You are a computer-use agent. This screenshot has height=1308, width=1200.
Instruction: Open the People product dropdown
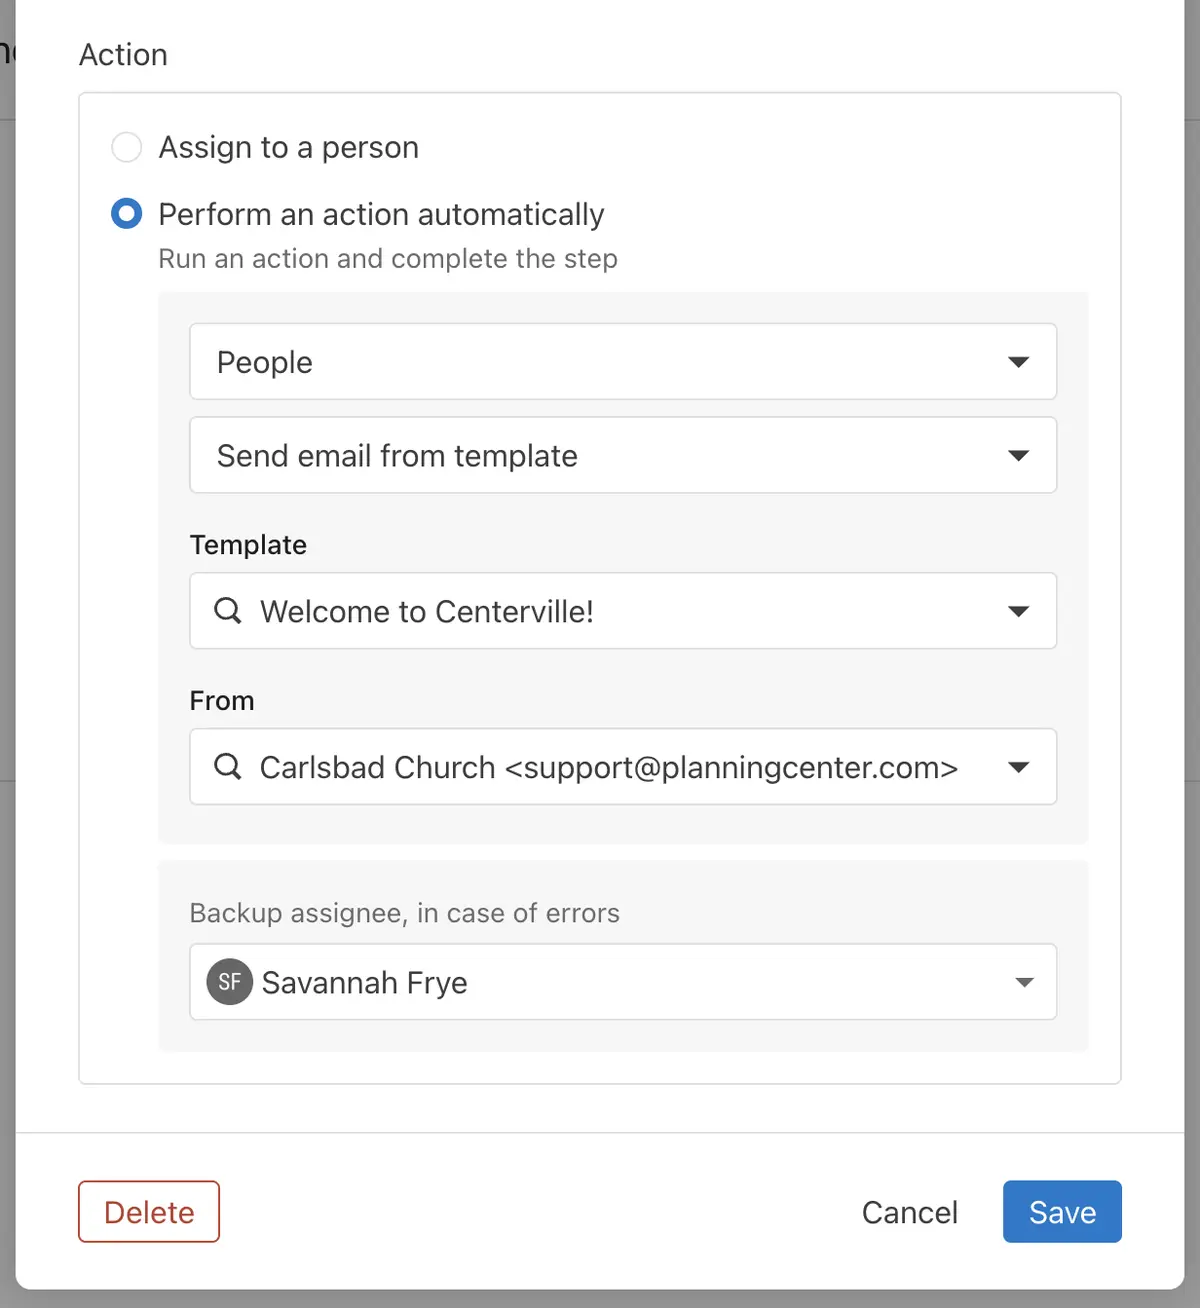[623, 362]
